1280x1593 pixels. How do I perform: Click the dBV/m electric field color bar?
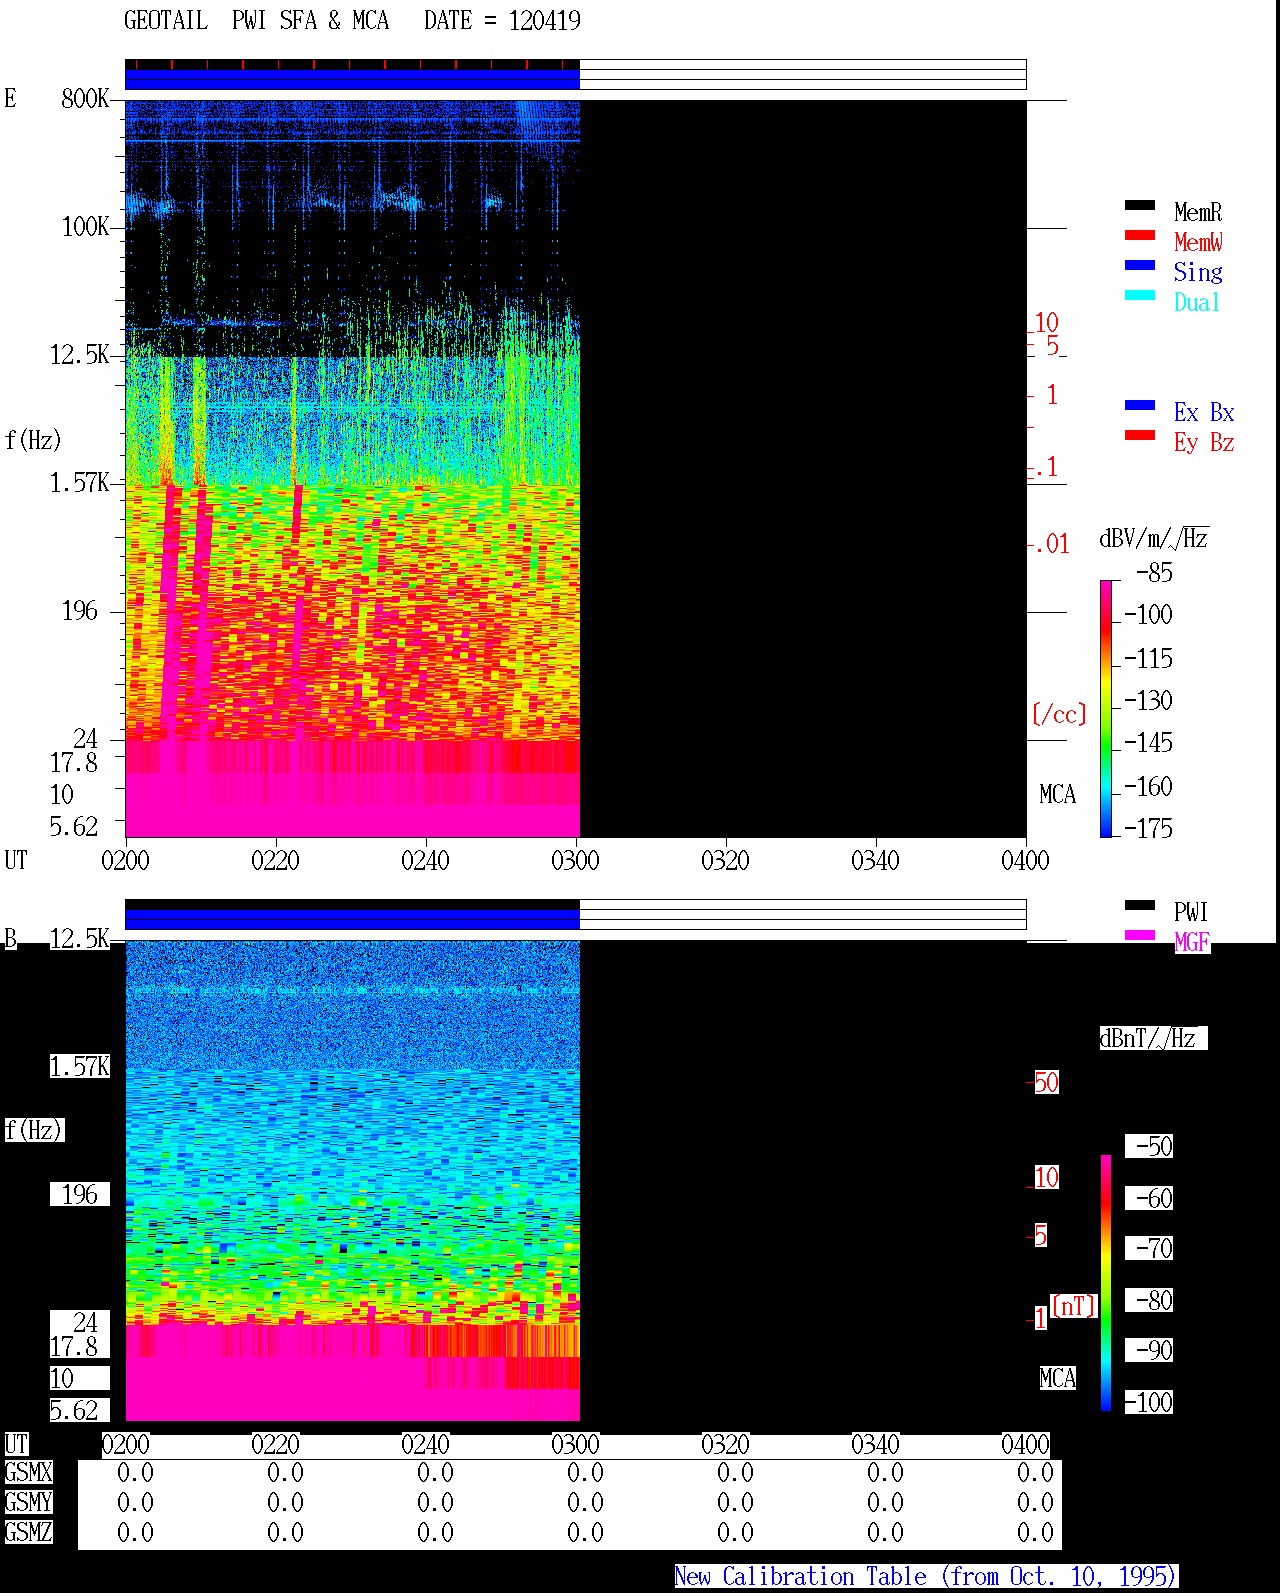[1106, 708]
